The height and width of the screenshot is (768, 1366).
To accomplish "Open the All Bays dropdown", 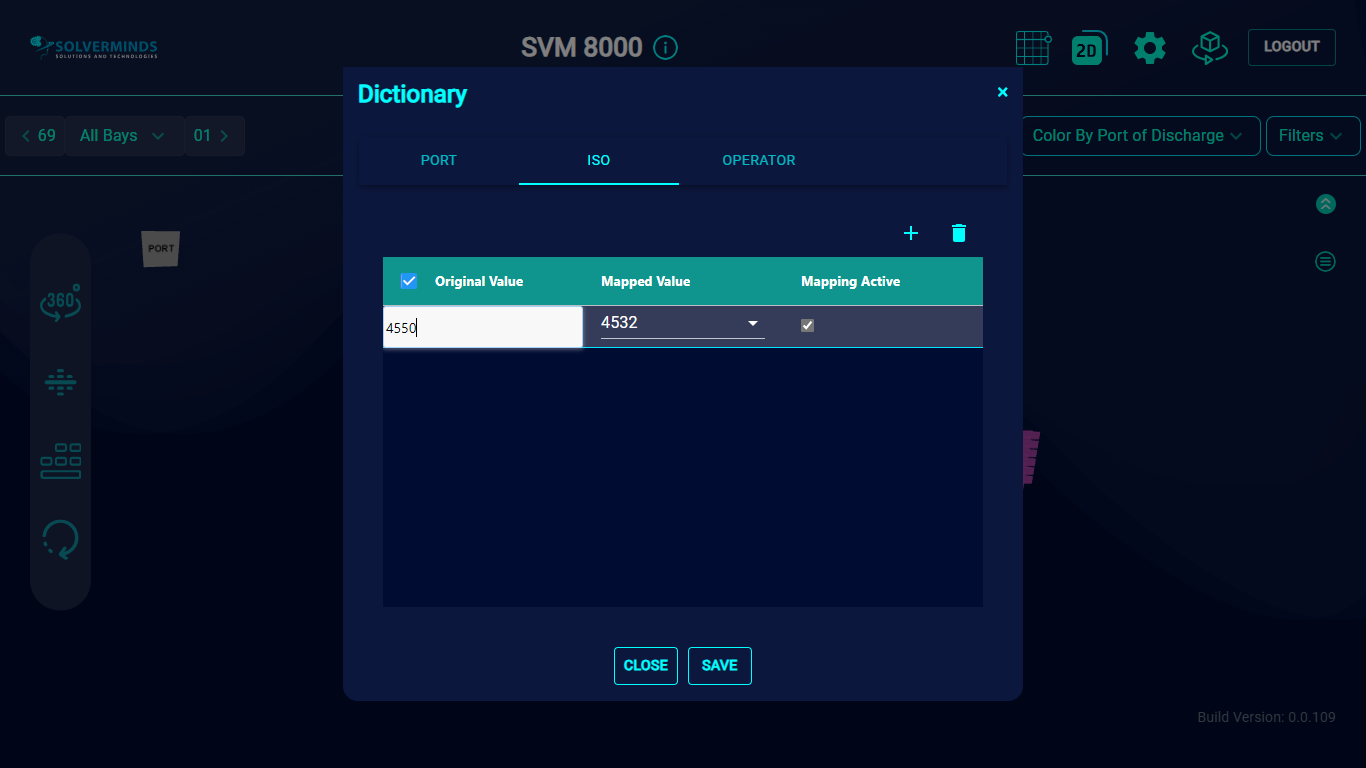I will (124, 136).
